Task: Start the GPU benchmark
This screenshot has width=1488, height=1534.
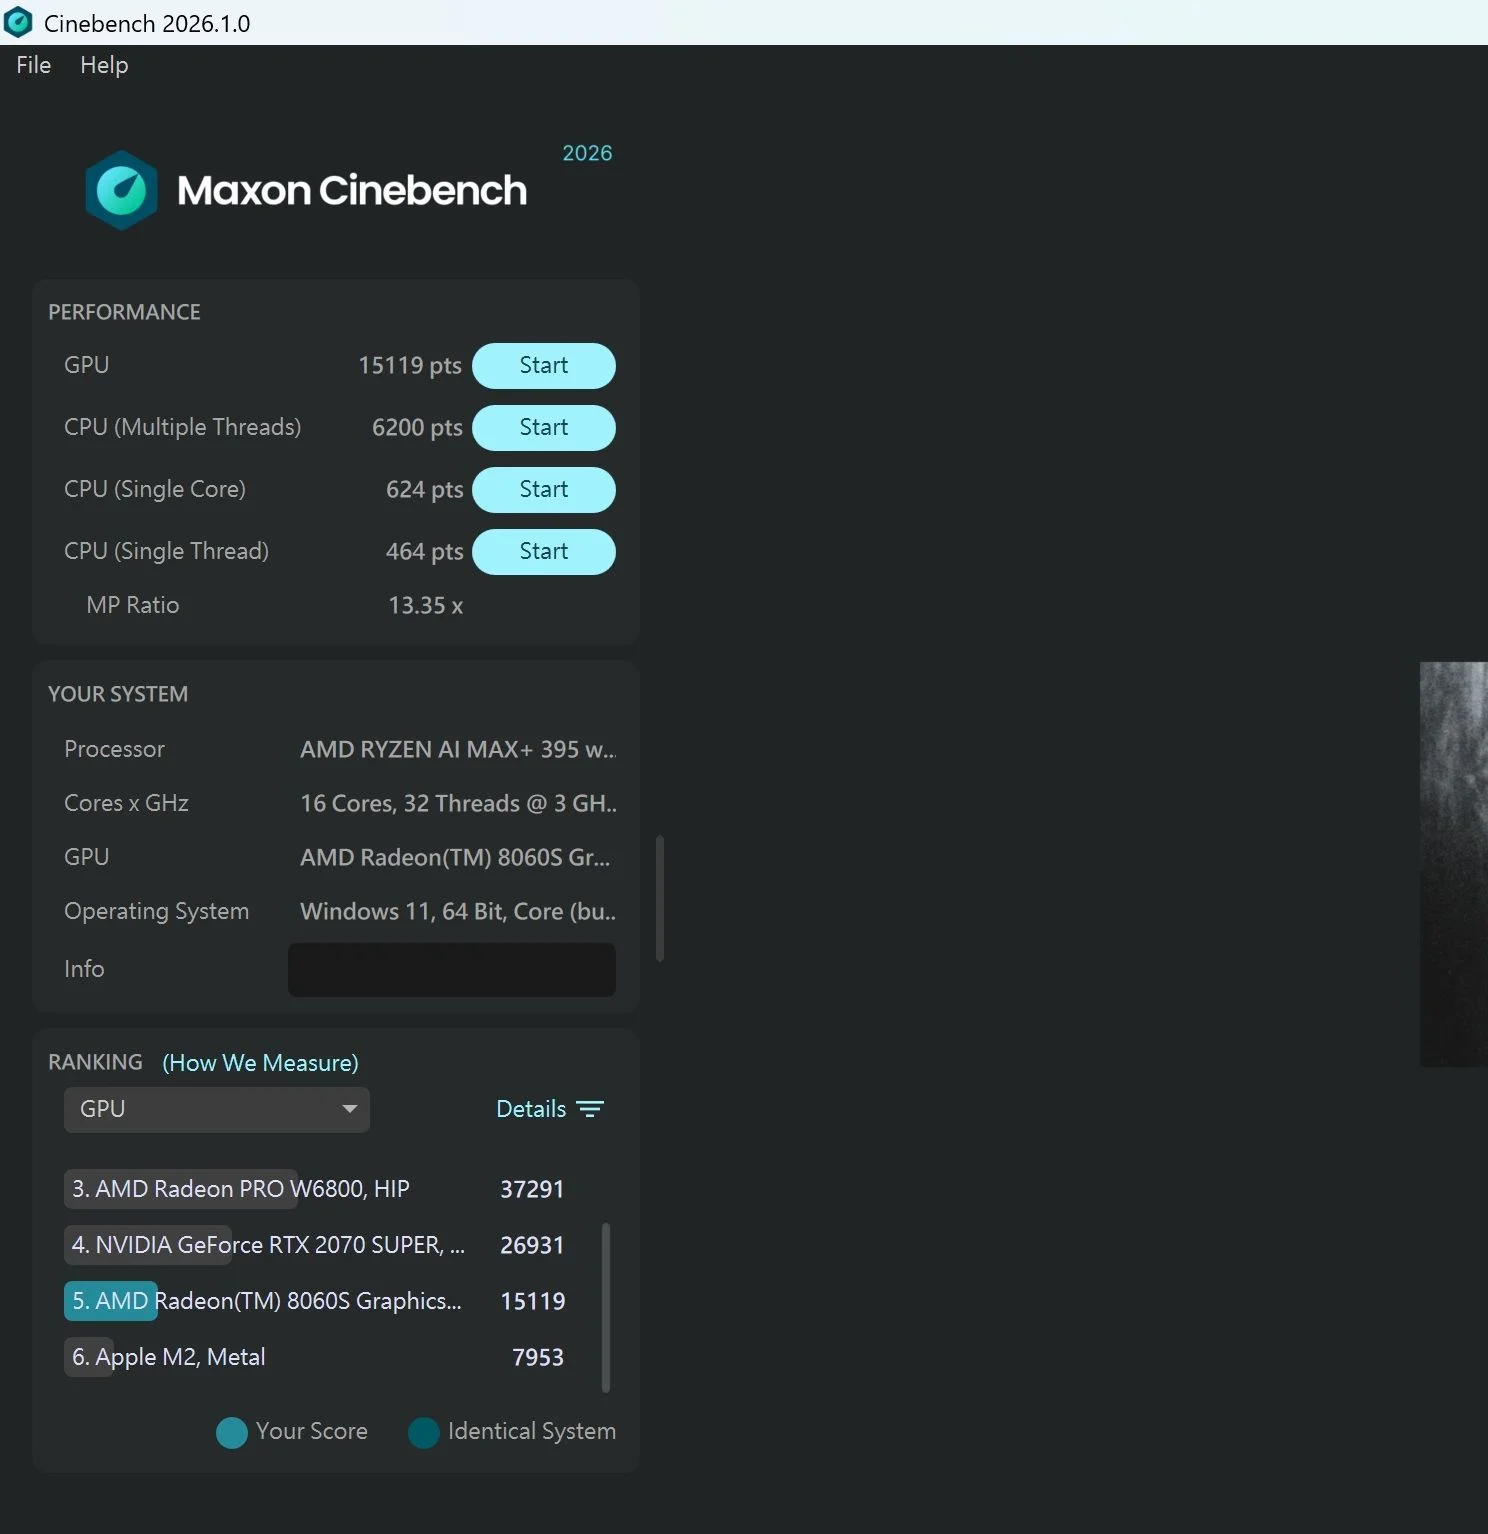Action: point(543,366)
